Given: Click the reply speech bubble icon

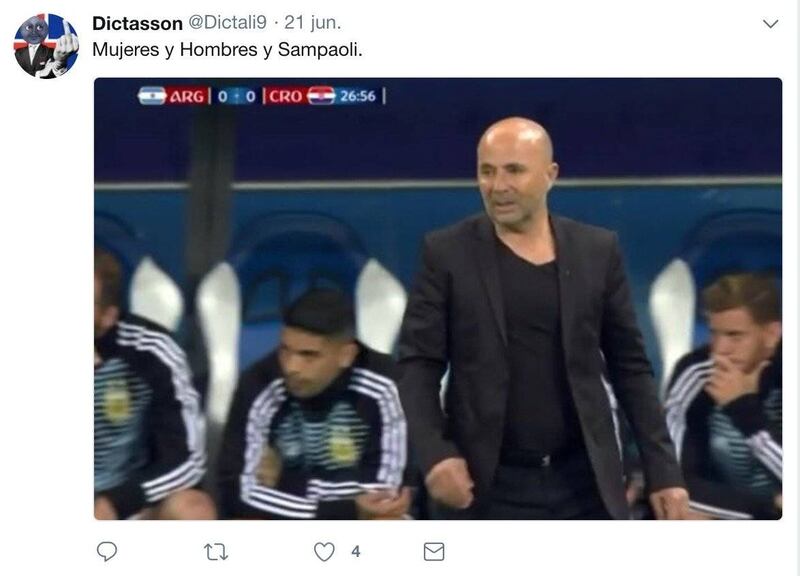Looking at the screenshot, I should [x=107, y=552].
